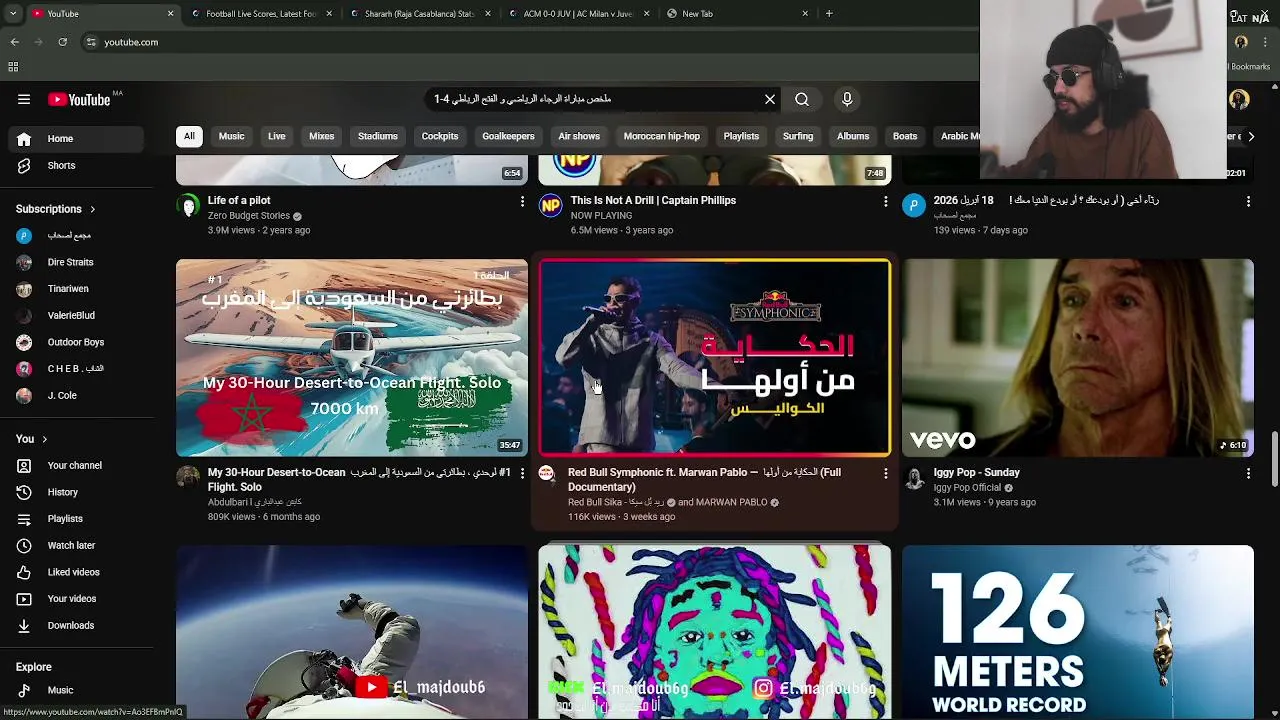Expand the You section
The width and height of the screenshot is (1280, 720).
(31, 439)
